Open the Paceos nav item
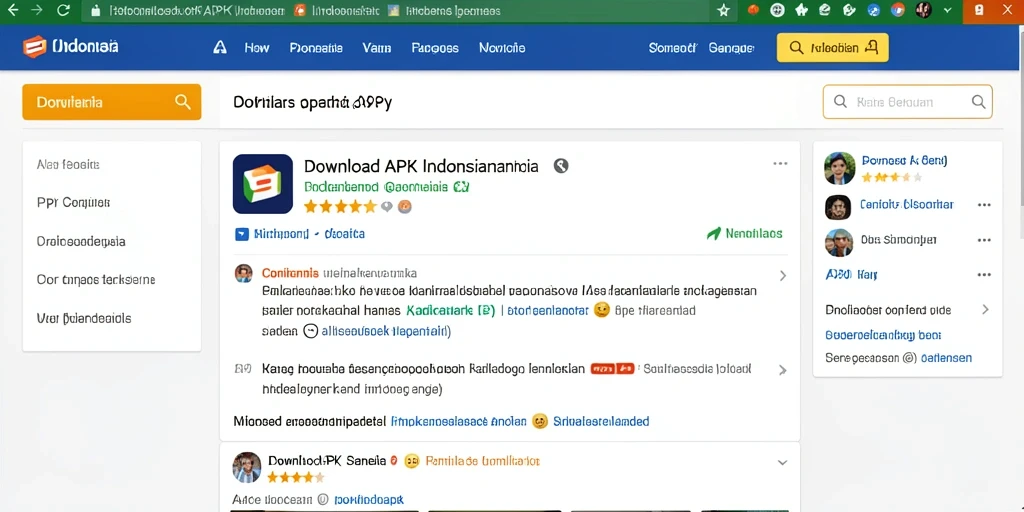This screenshot has height=512, width=1024. [x=435, y=48]
